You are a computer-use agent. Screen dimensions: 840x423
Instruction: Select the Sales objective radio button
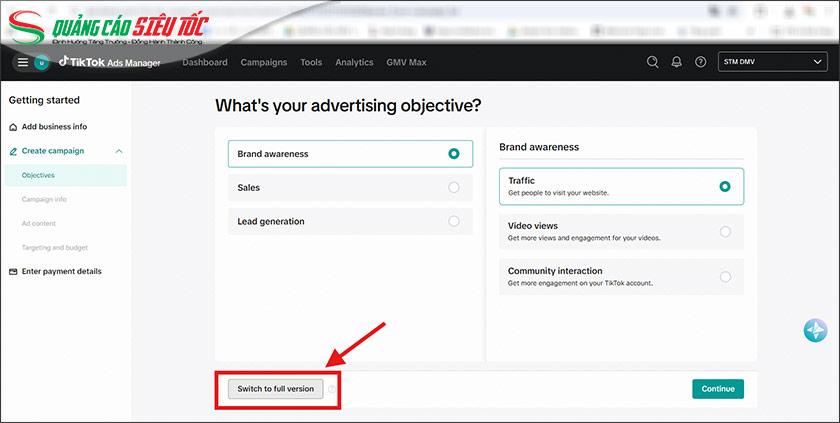(454, 187)
